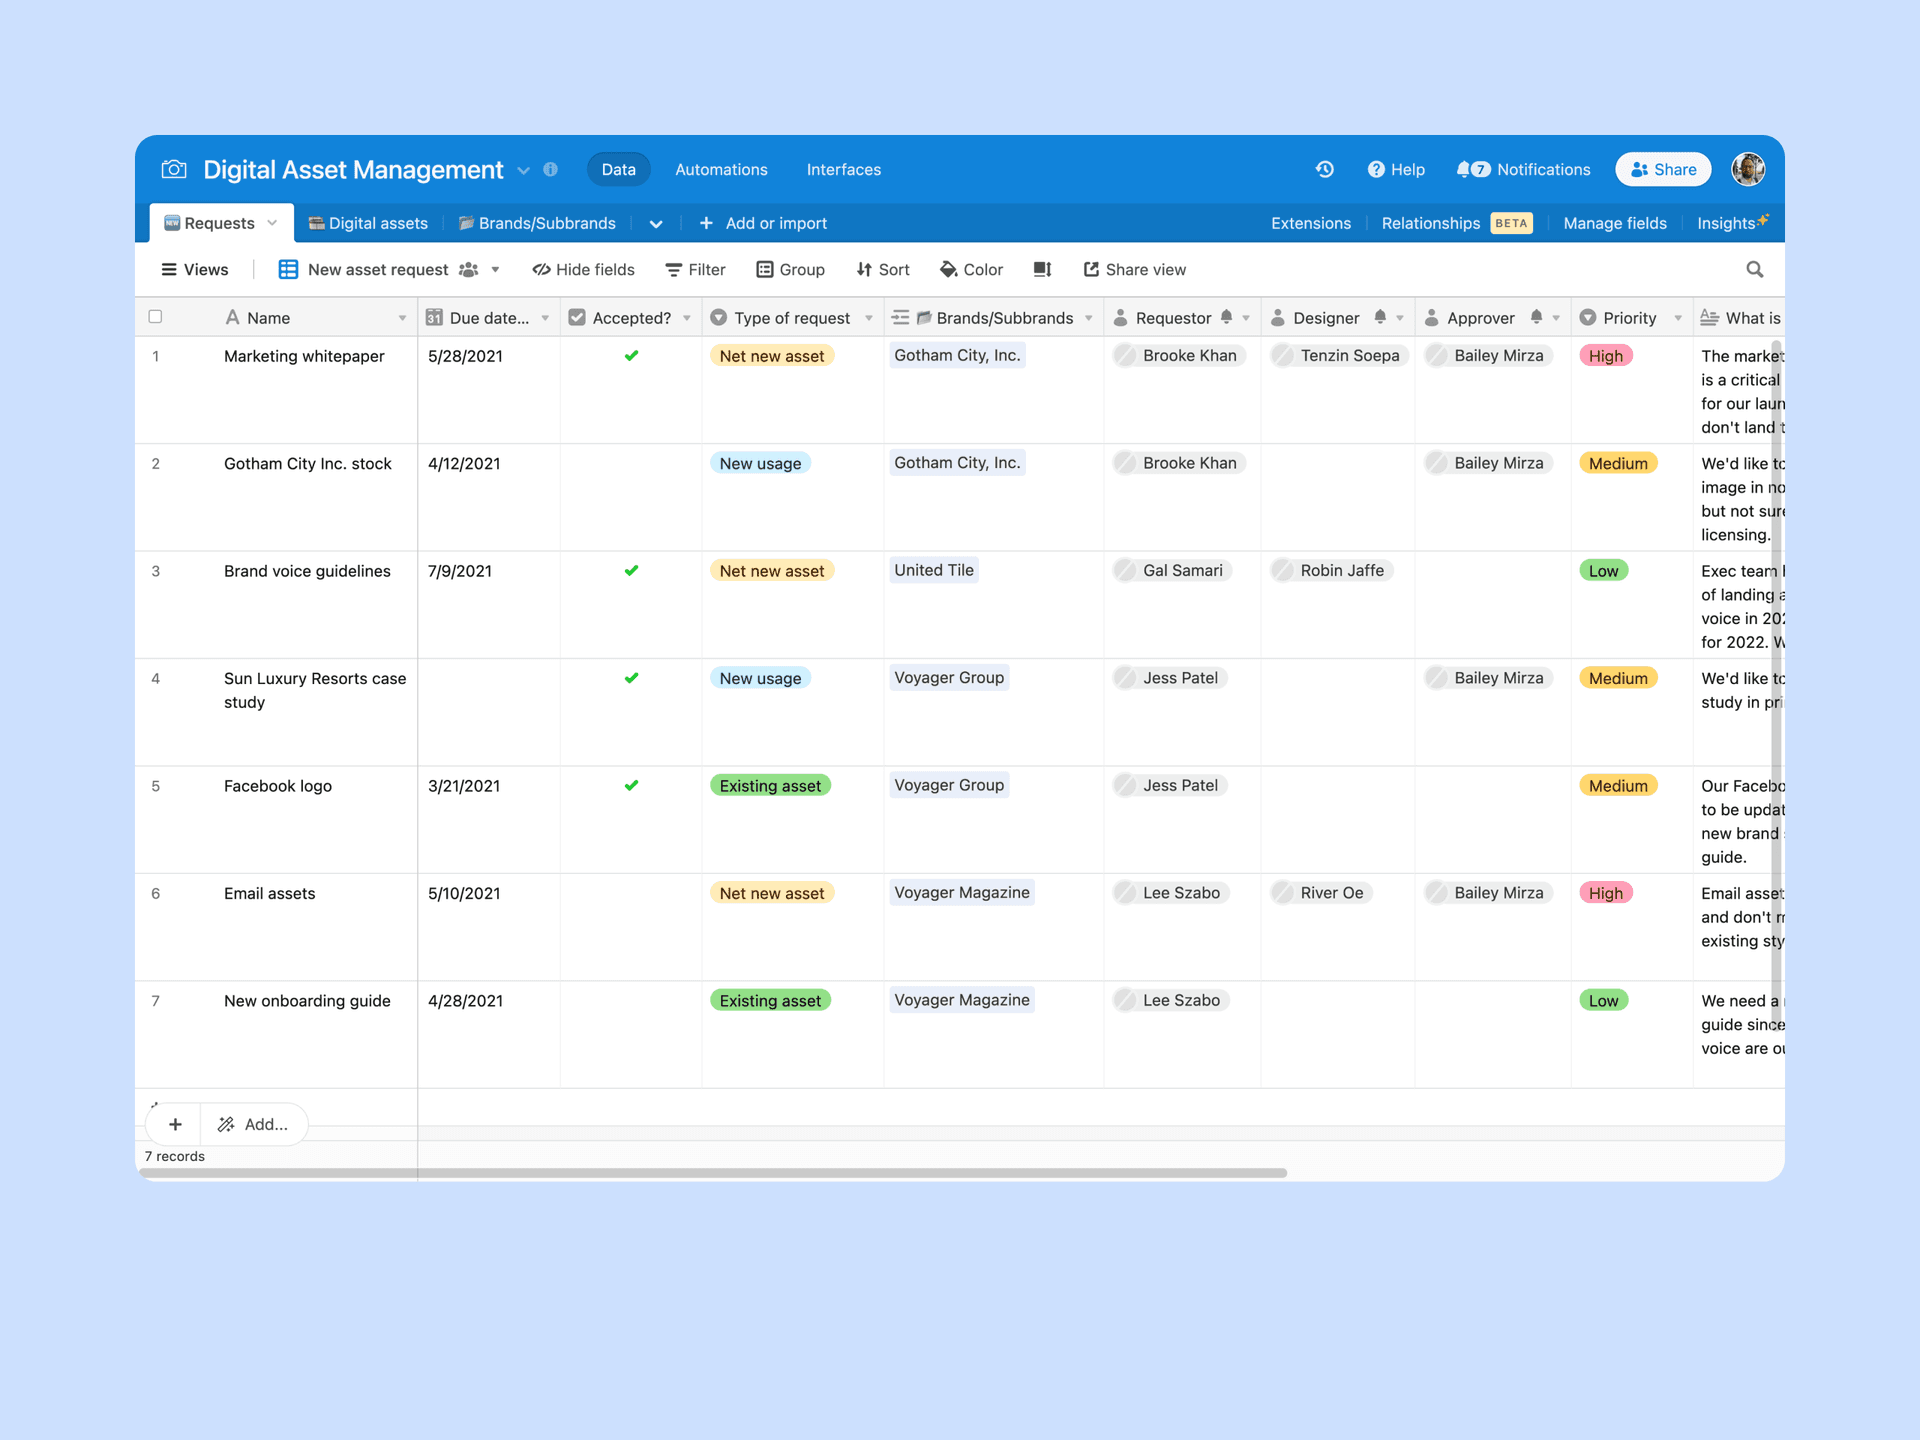Open Relationships beta feature

tap(1456, 223)
